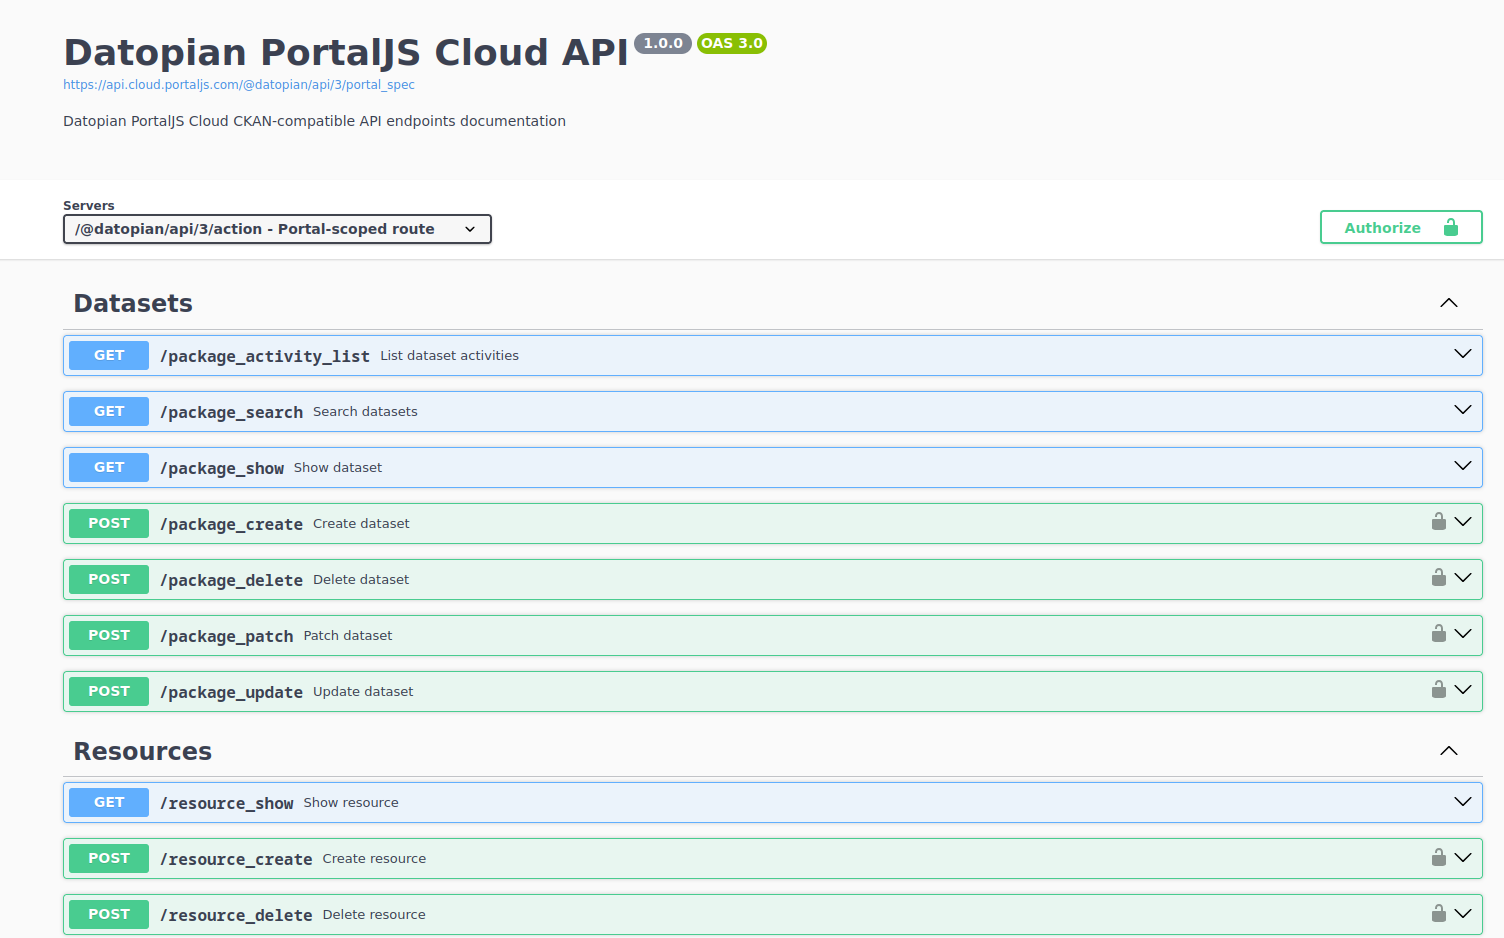Click the 1.0.0 version badge
Image resolution: width=1504 pixels, height=938 pixels.
click(663, 43)
